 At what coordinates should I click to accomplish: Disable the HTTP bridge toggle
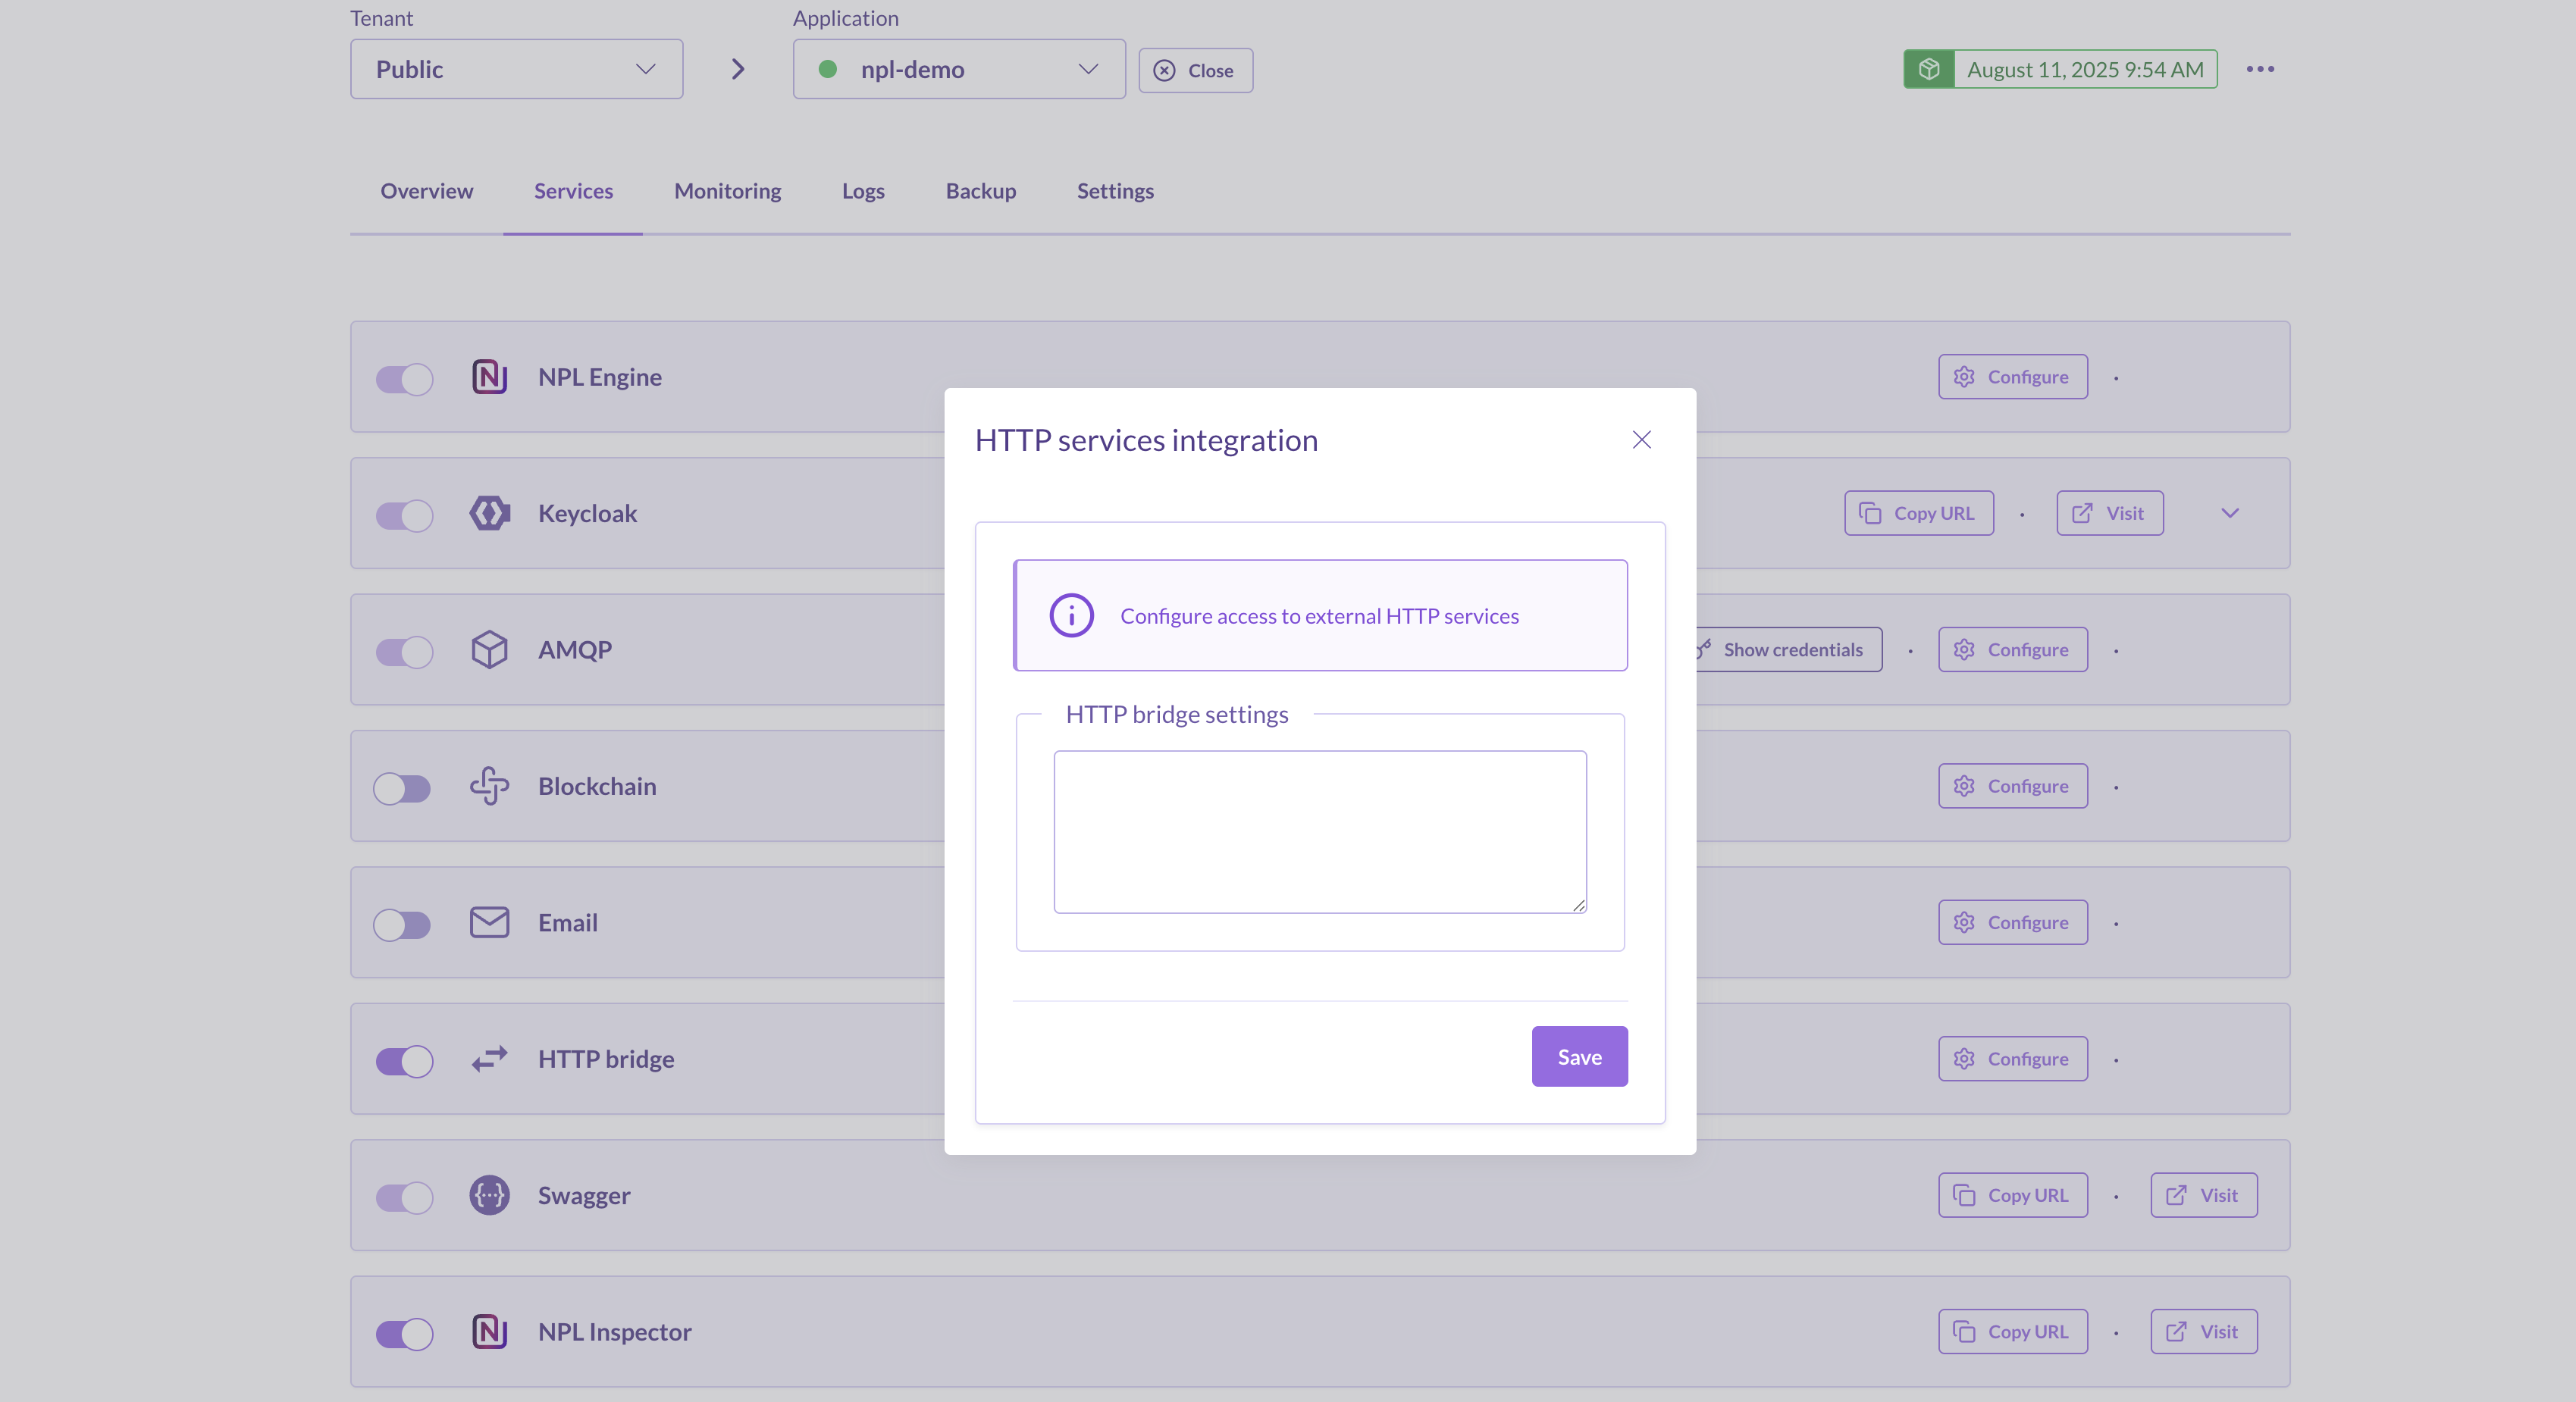403,1061
